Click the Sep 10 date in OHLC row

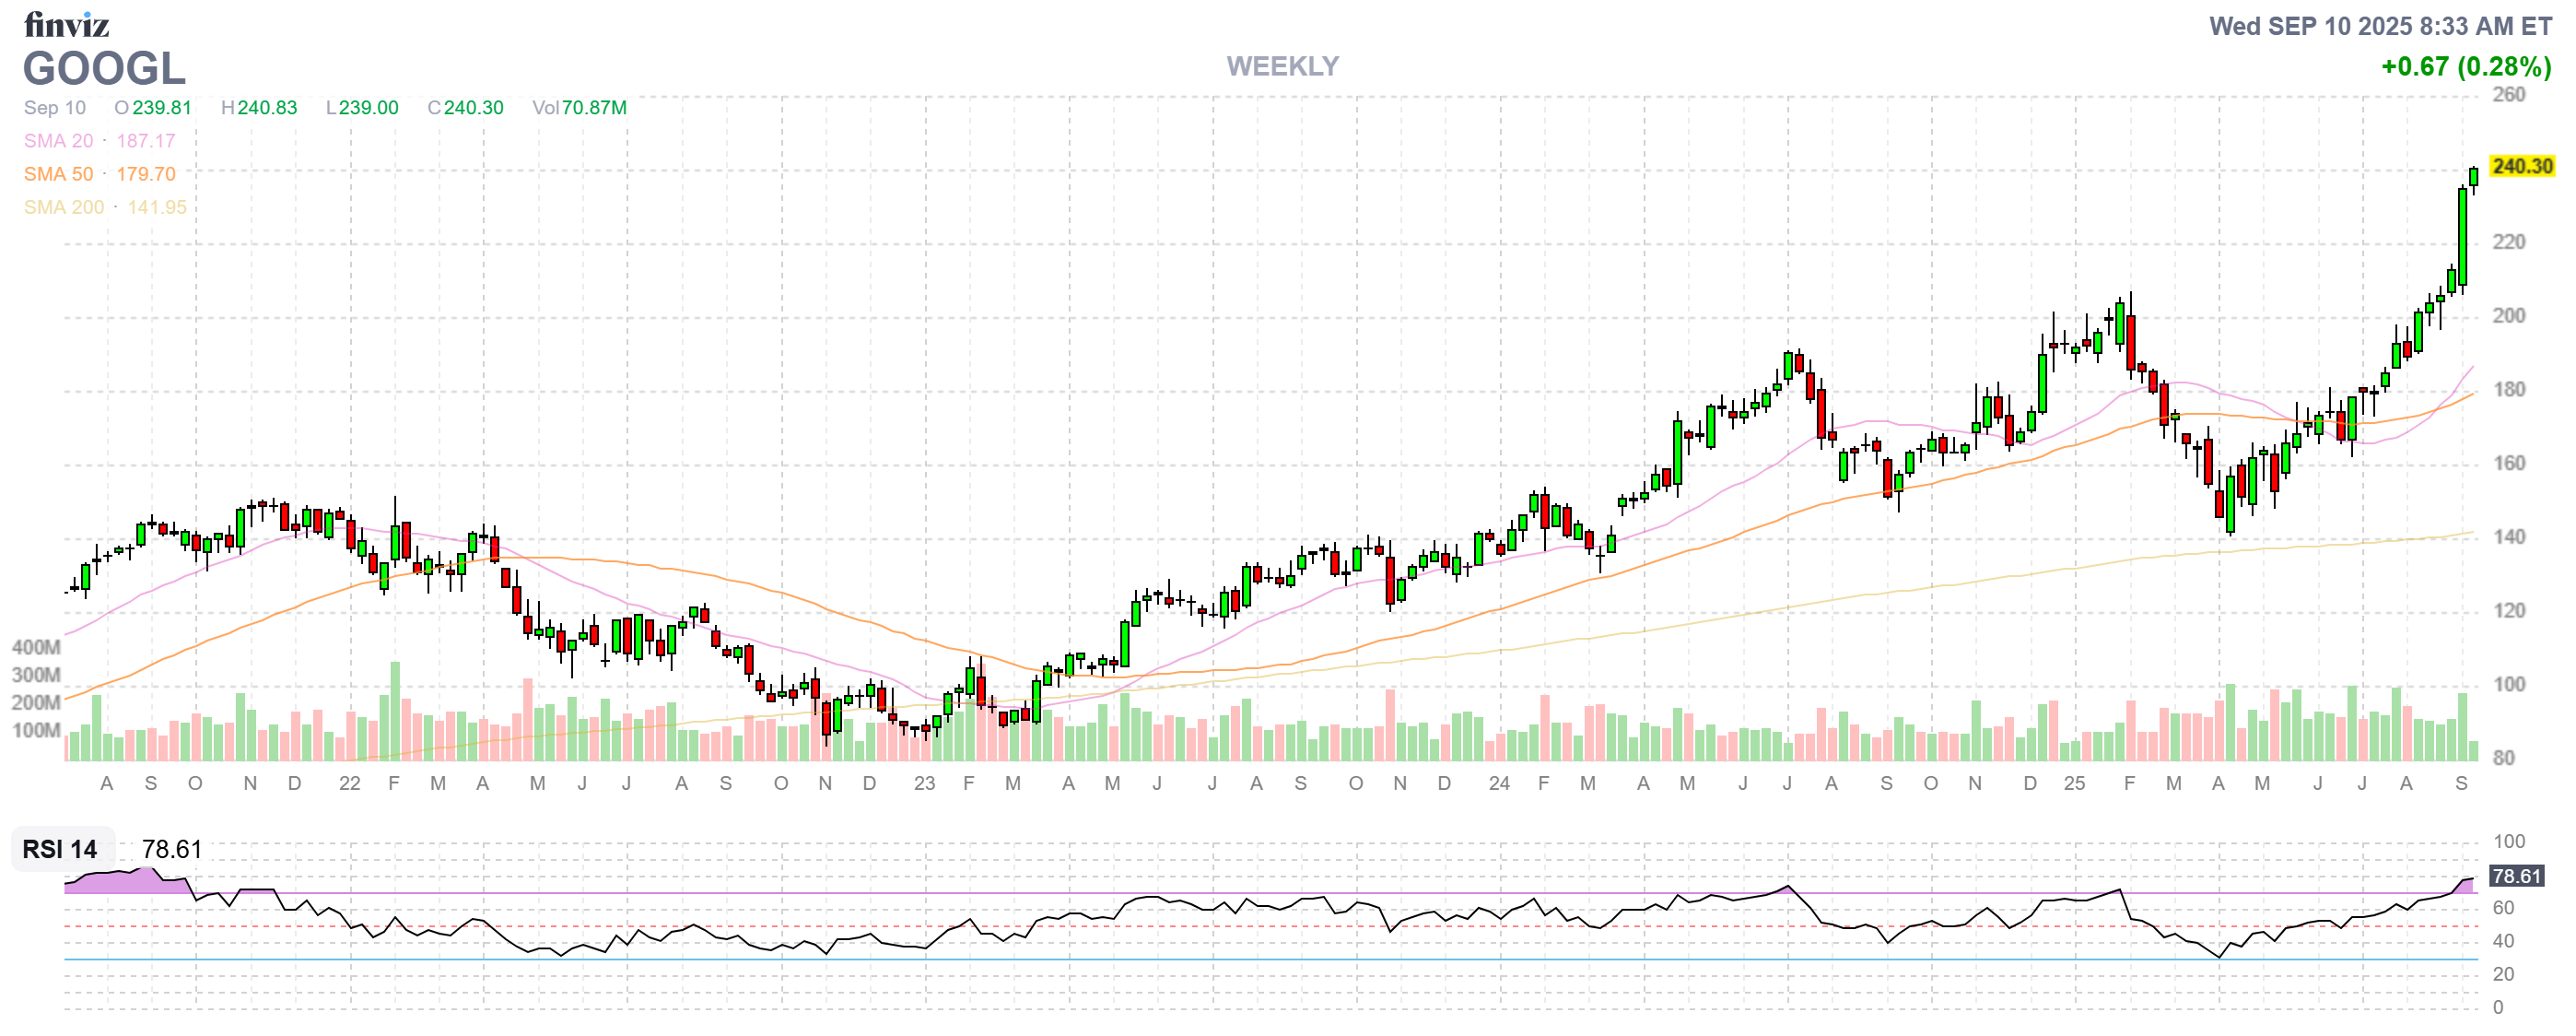coord(55,108)
